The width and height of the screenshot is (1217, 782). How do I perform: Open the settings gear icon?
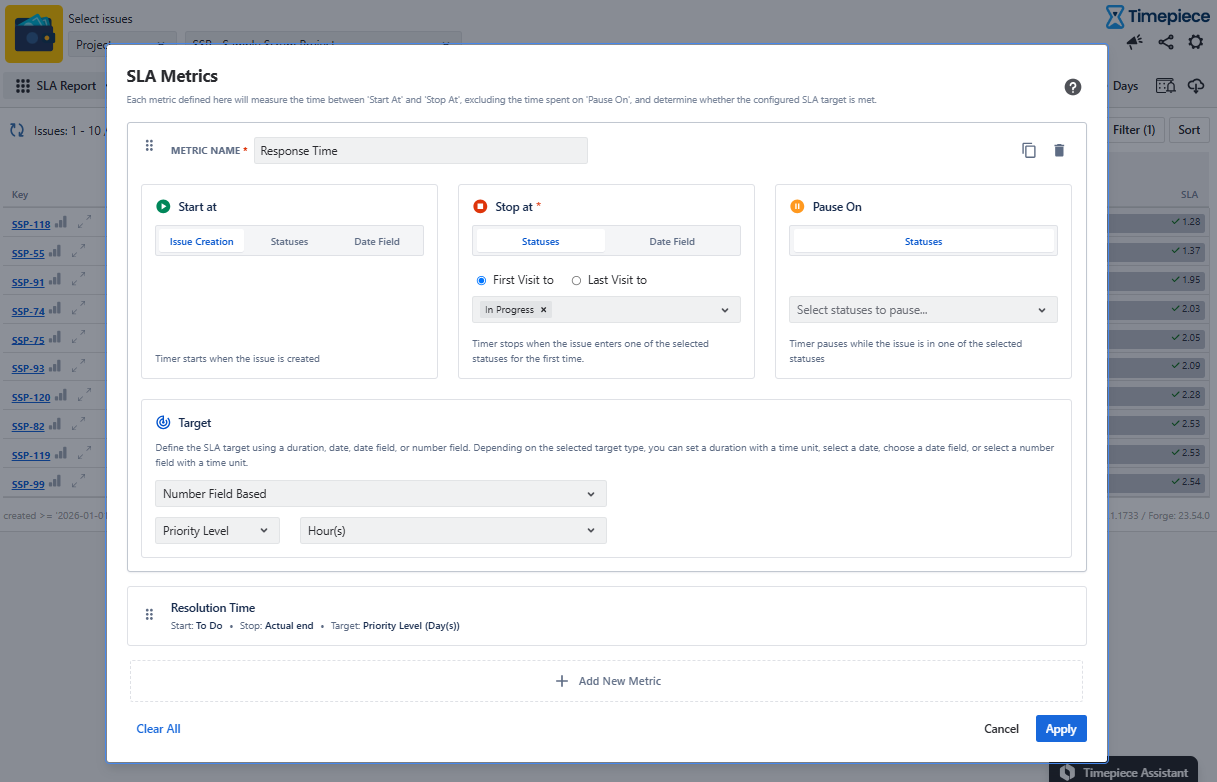click(1196, 42)
